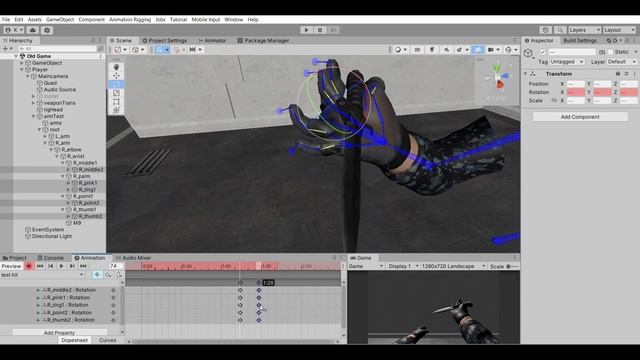This screenshot has width=640, height=360.
Task: Select the Rect tool in Scene toolbar
Action: point(116,102)
